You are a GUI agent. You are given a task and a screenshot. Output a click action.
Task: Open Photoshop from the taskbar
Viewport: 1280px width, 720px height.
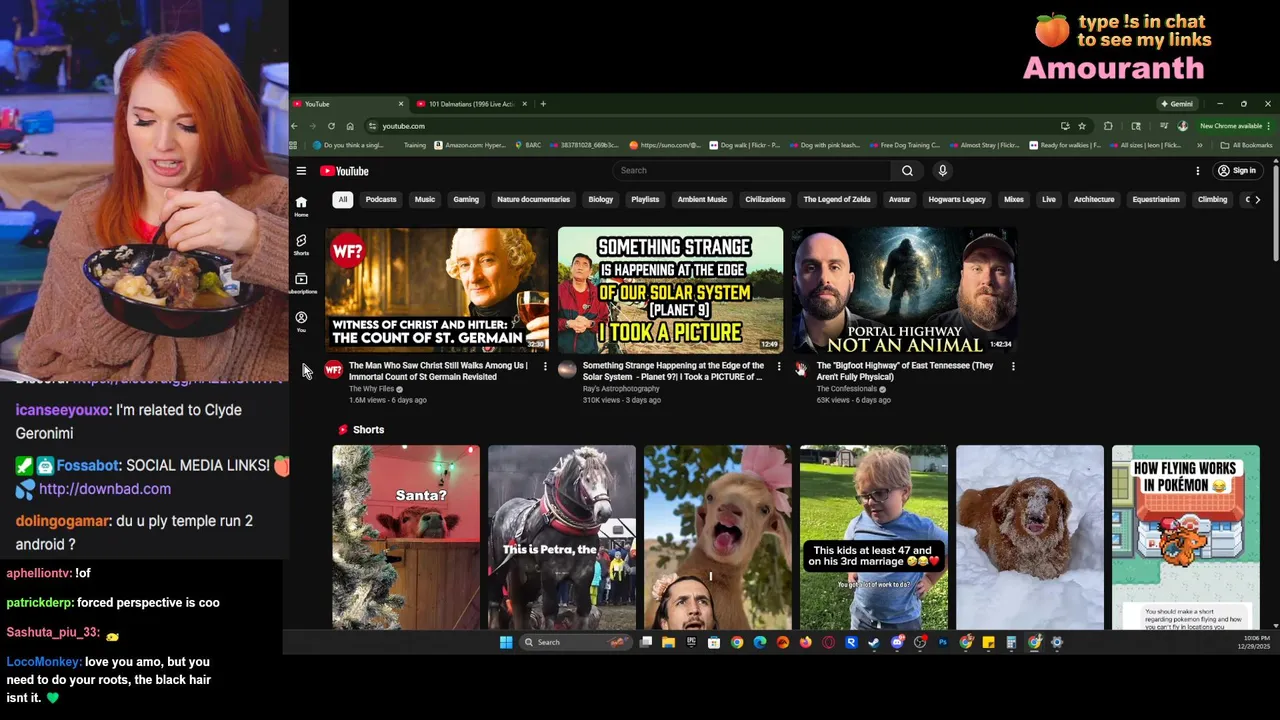point(943,642)
